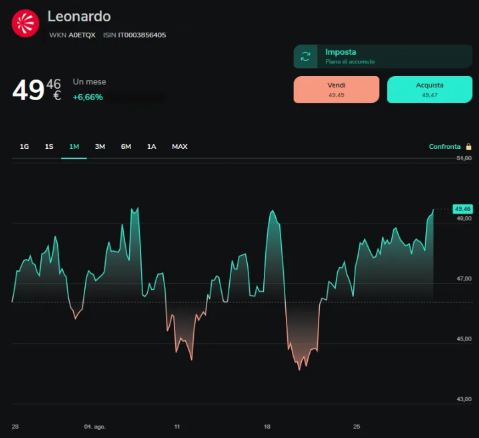Click the WKN code A0ETQX

coord(82,35)
